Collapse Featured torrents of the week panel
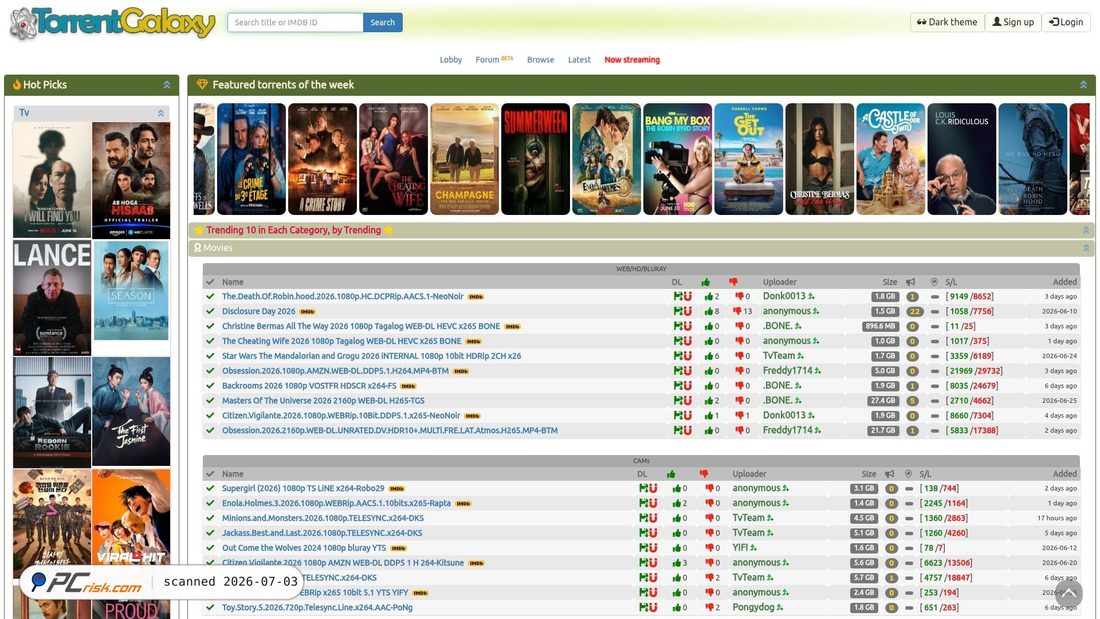 (1083, 85)
